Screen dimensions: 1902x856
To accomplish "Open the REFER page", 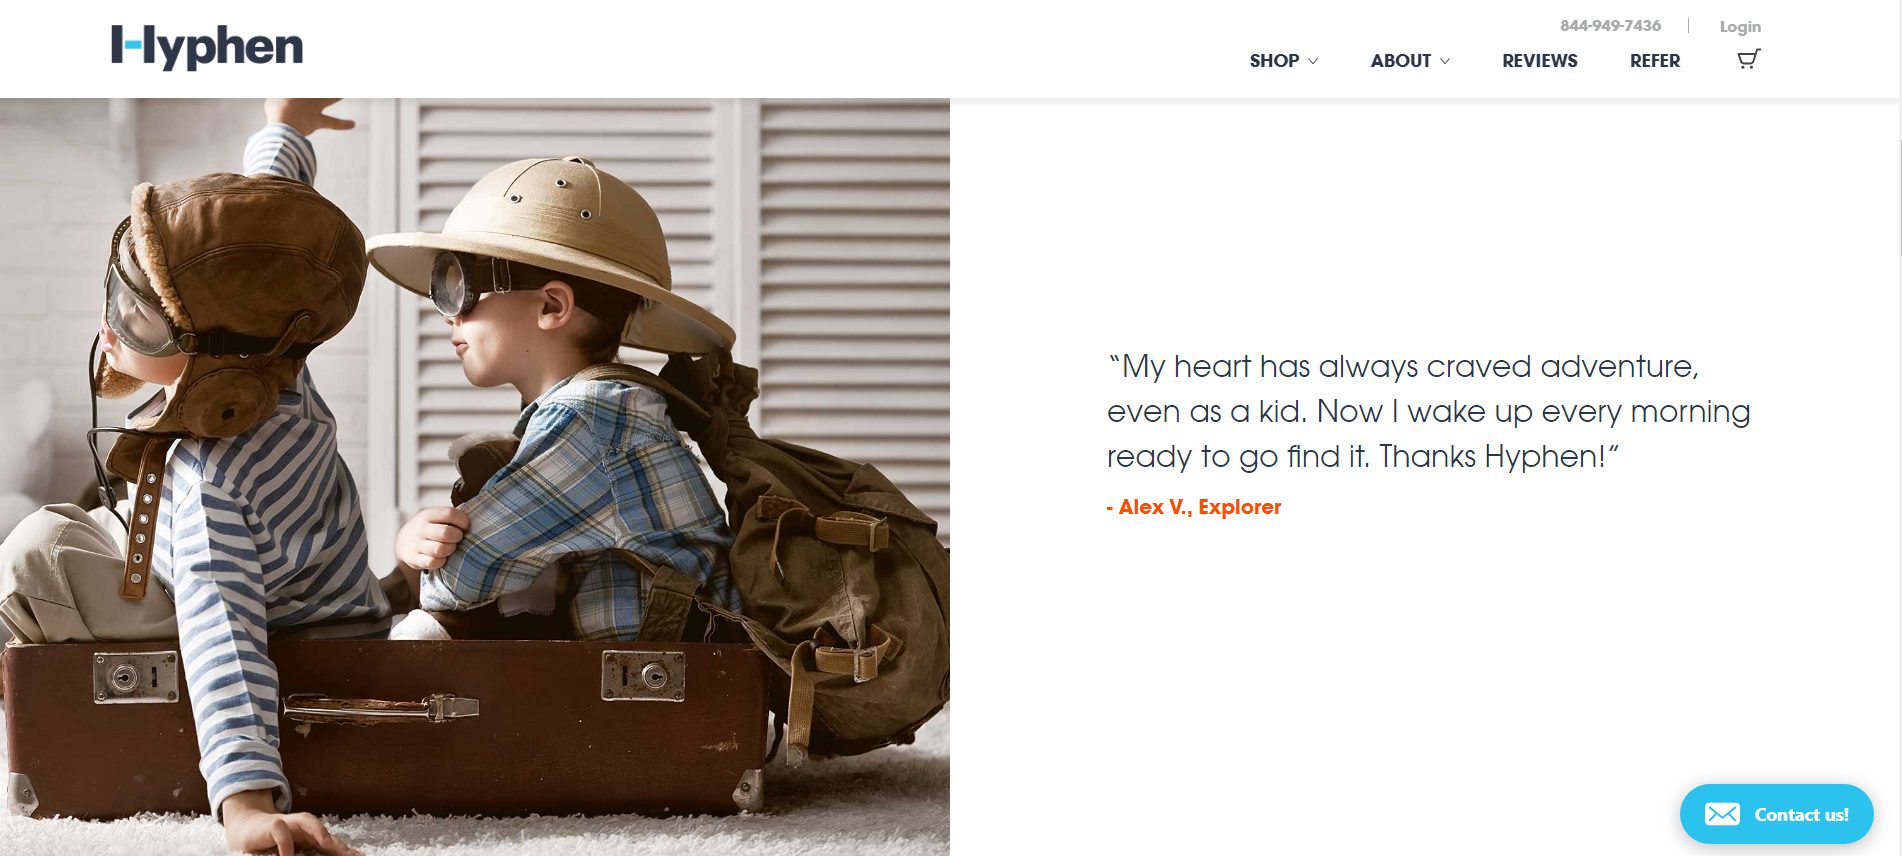I will (x=1655, y=61).
